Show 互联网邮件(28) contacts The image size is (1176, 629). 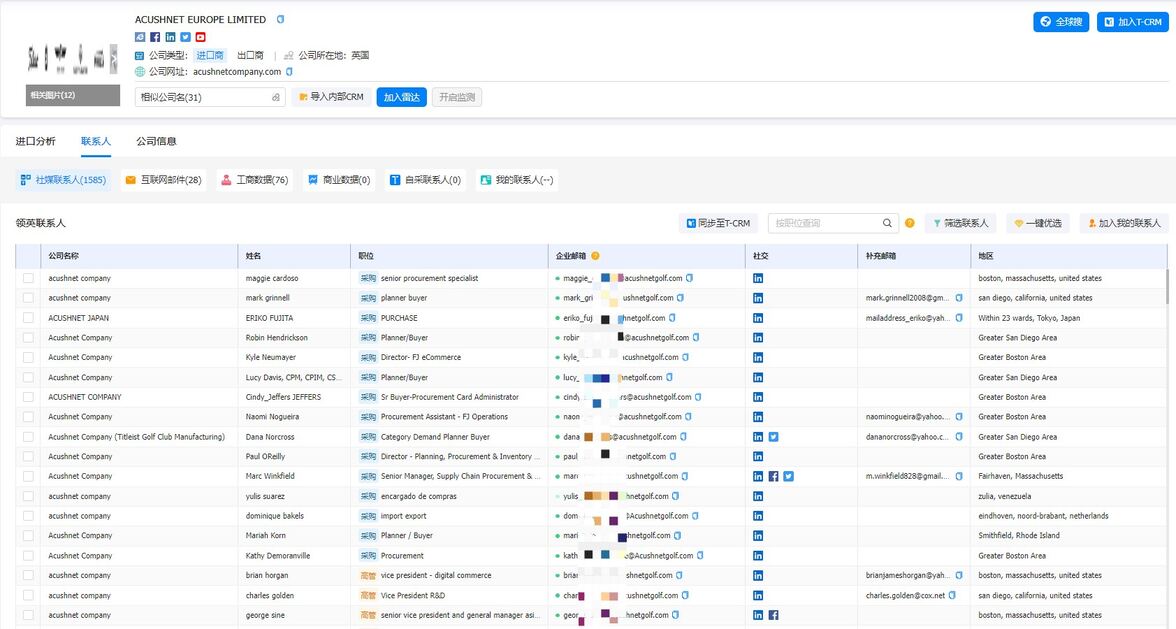tap(164, 180)
